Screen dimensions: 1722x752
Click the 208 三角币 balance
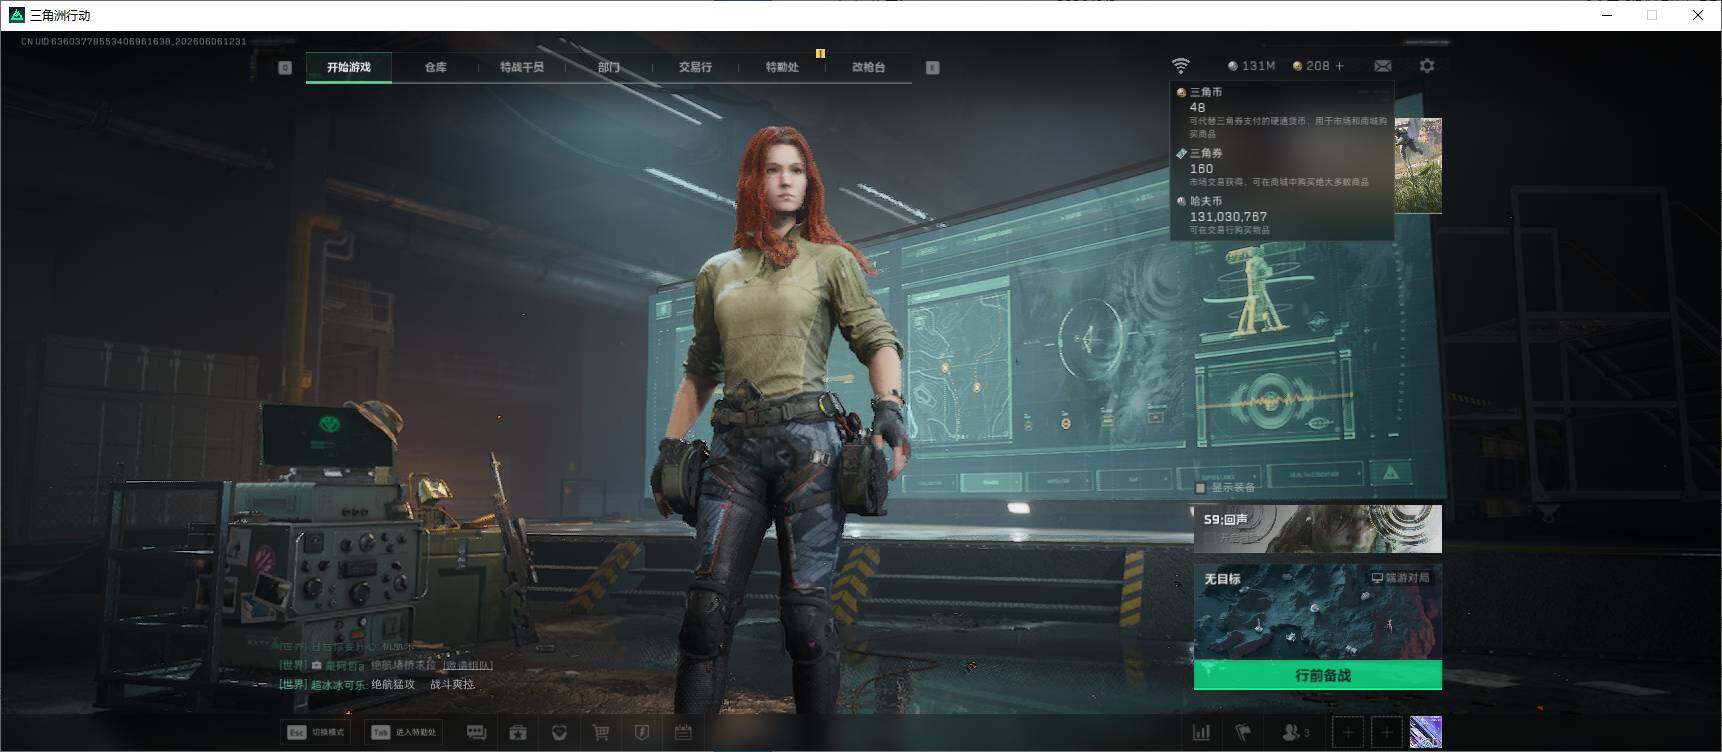1311,66
